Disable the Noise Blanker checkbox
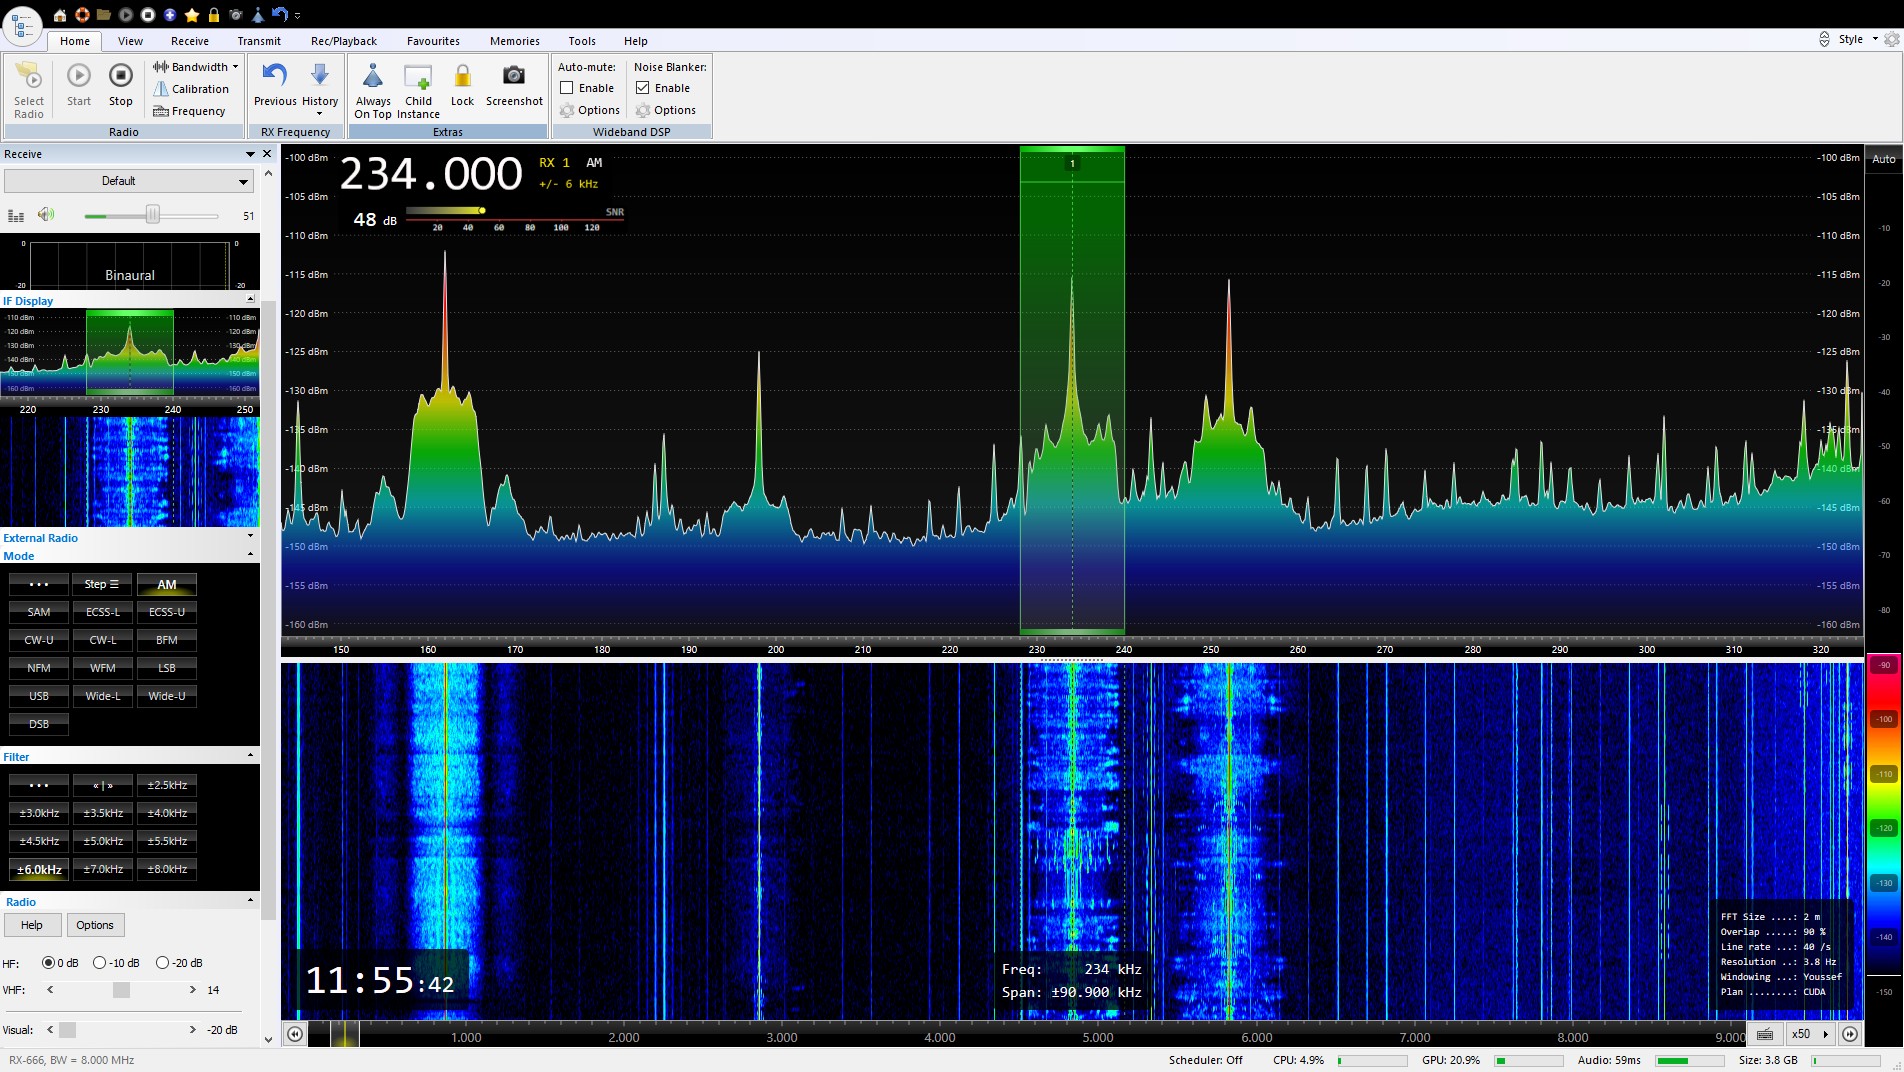This screenshot has height=1072, width=1904. 643,88
